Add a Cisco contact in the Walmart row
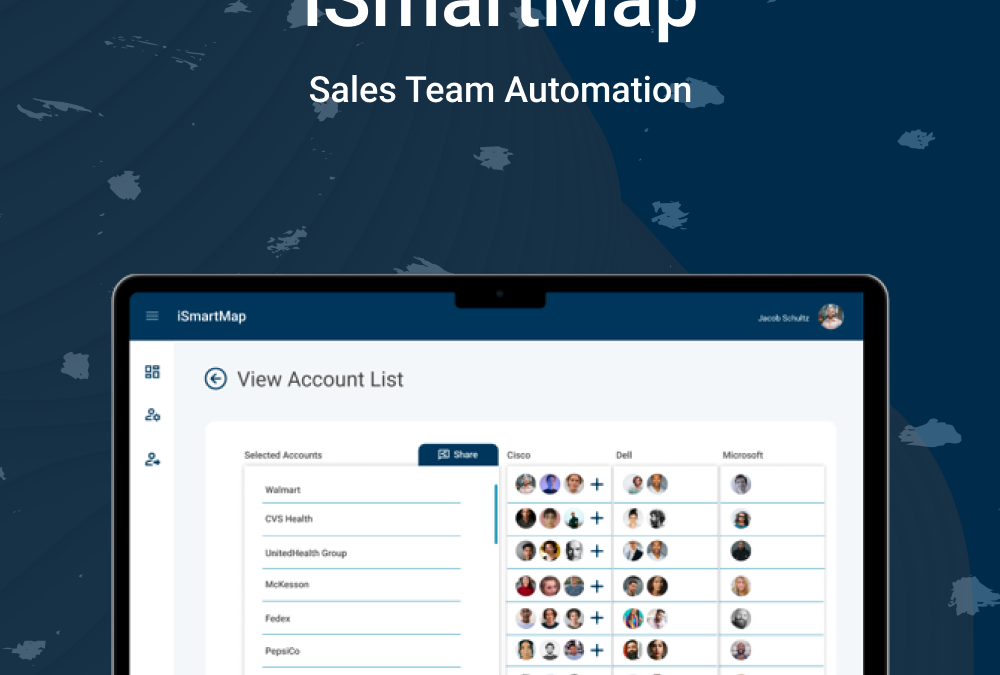1000x675 pixels. click(x=597, y=484)
